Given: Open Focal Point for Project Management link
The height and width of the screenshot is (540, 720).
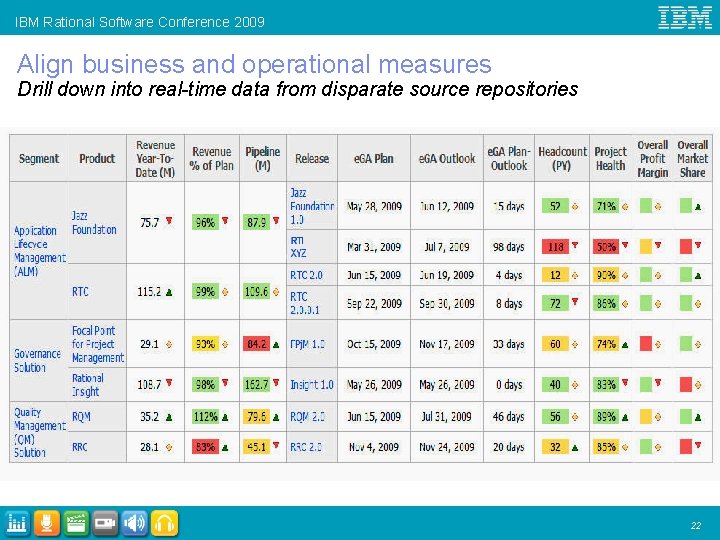Looking at the screenshot, I should tap(98, 344).
